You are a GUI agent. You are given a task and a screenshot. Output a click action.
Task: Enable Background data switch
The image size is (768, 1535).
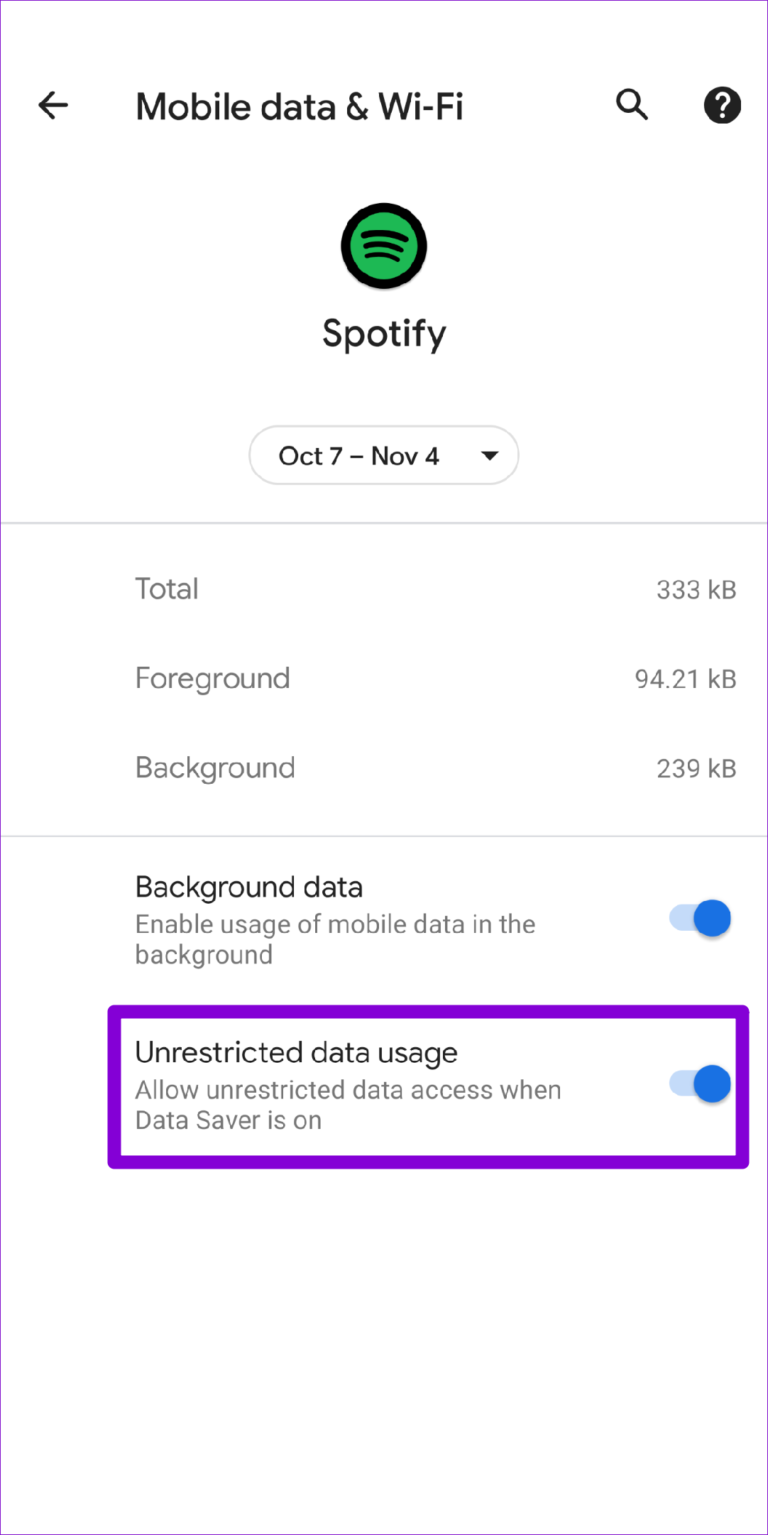(696, 918)
